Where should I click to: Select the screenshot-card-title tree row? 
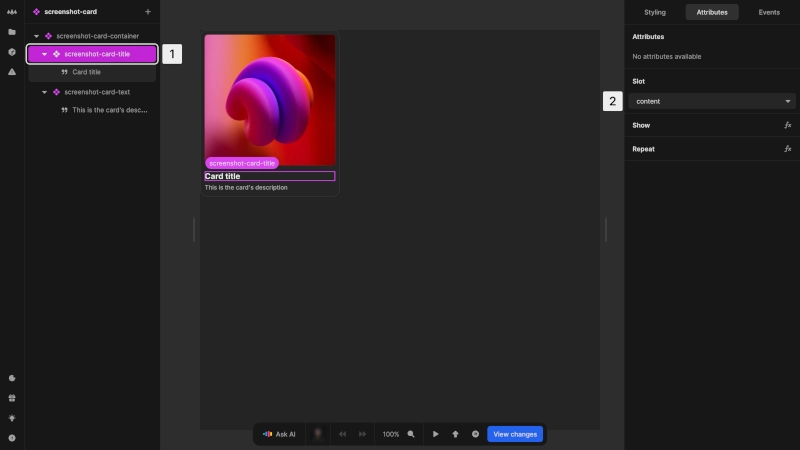92,54
